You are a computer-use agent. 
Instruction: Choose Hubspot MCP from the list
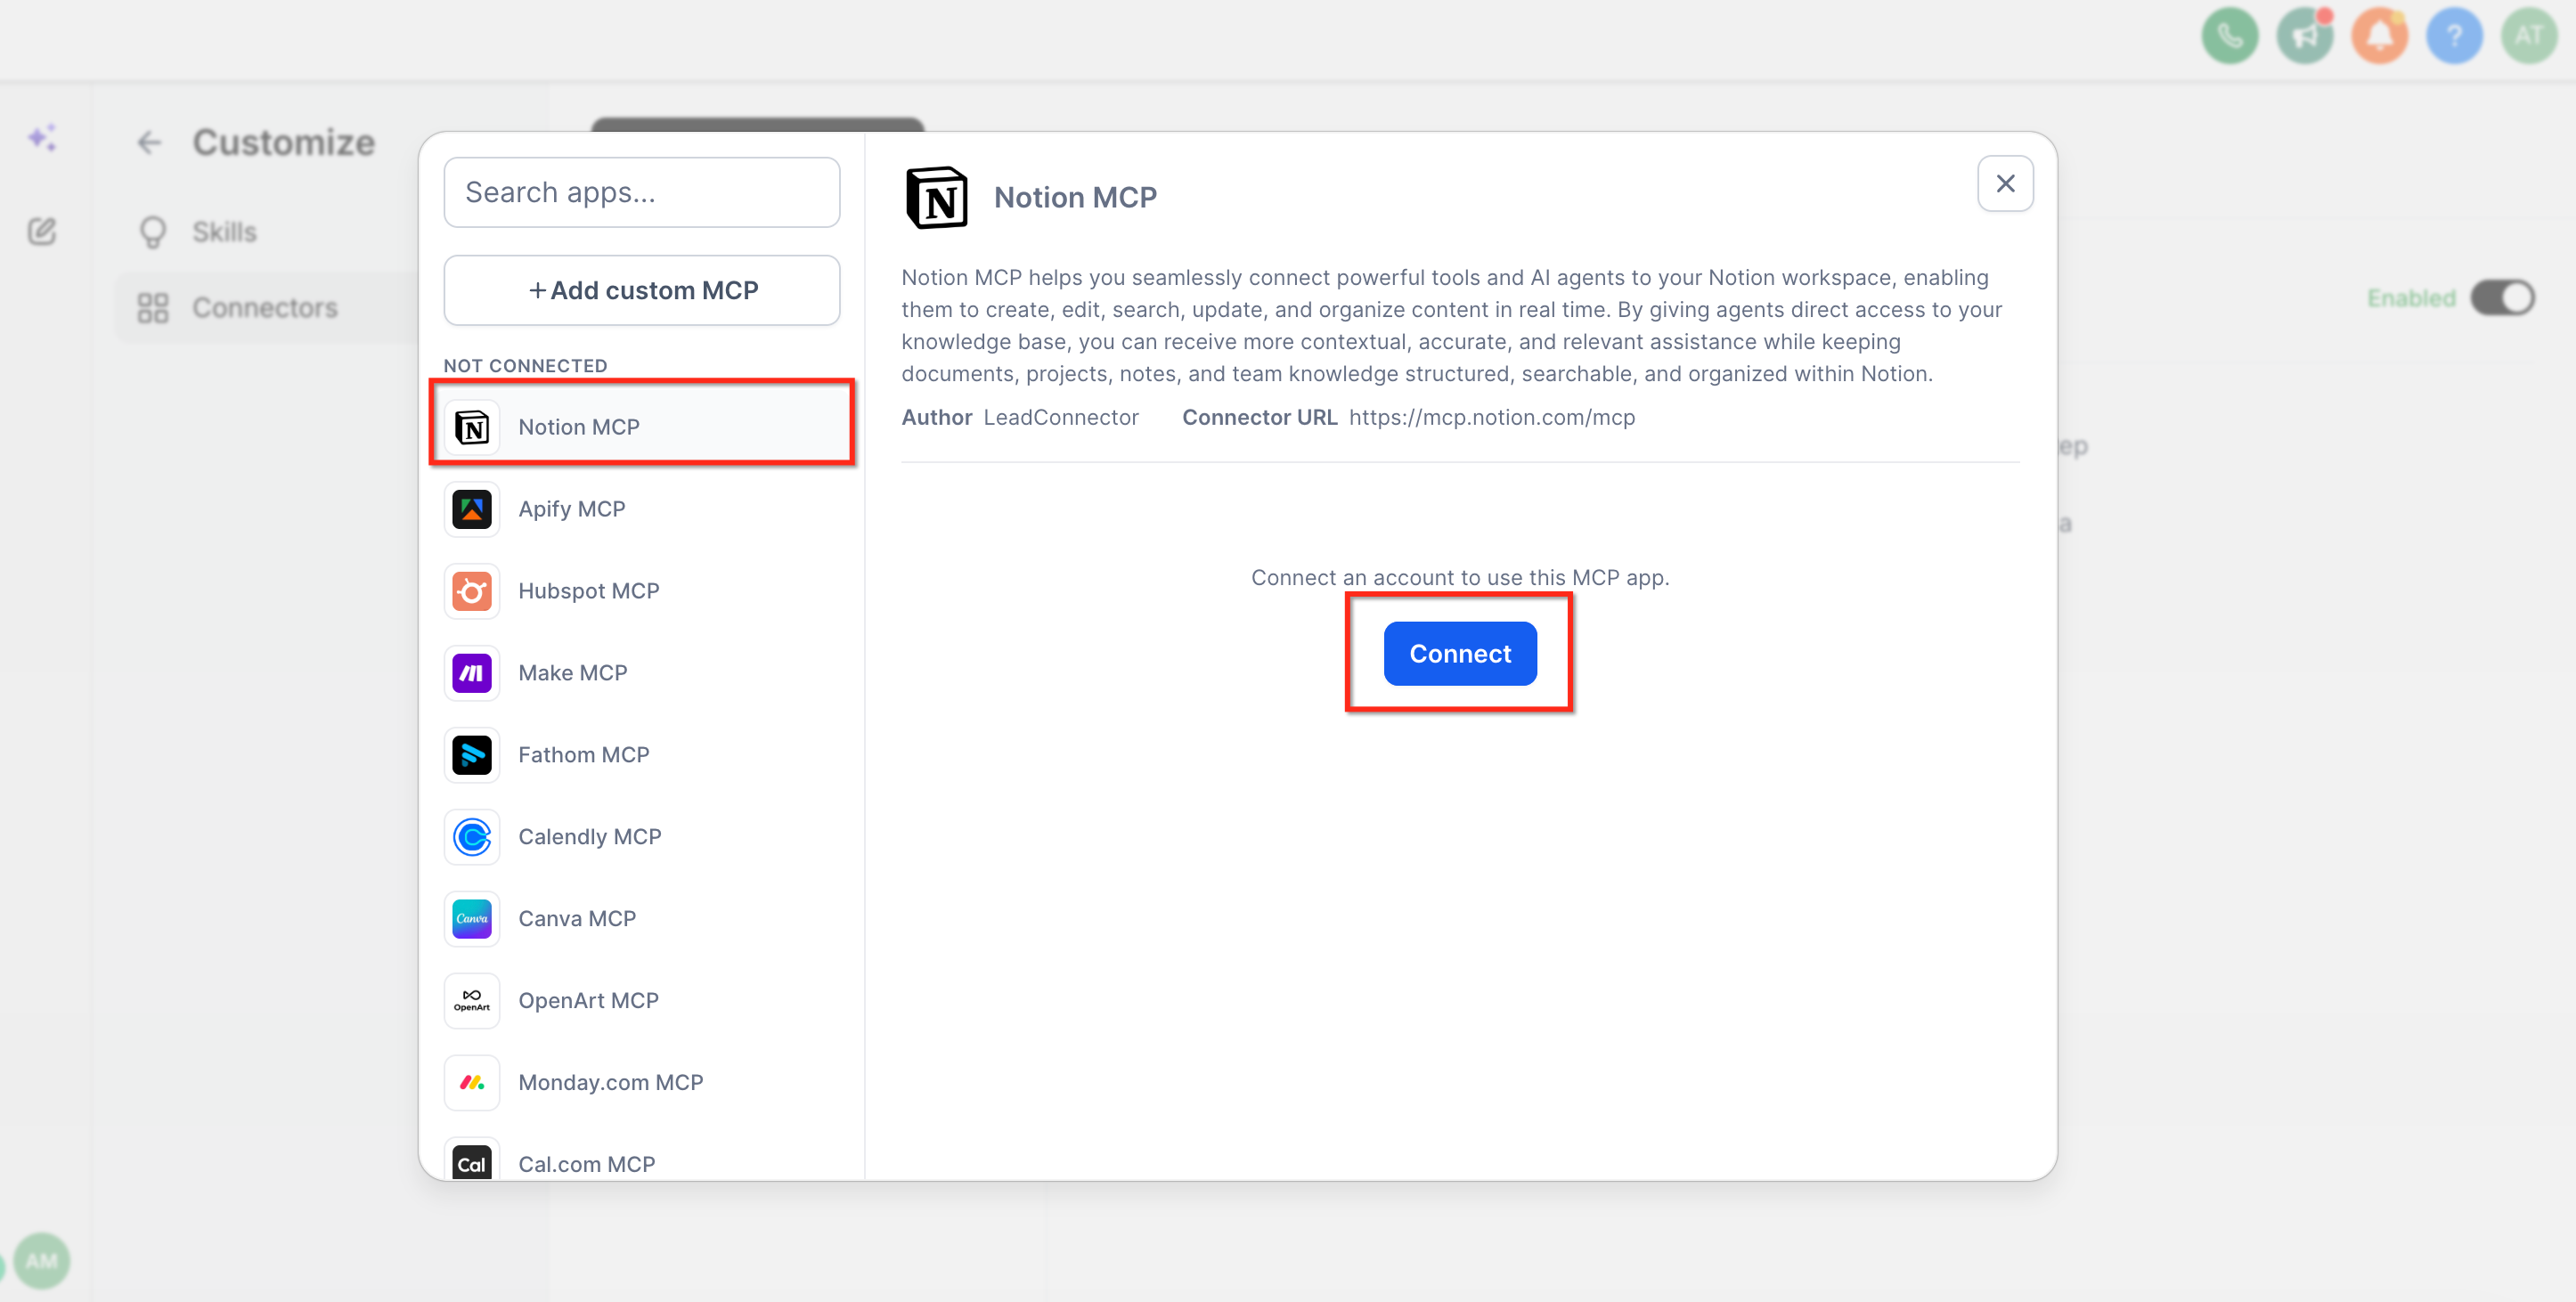642,592
